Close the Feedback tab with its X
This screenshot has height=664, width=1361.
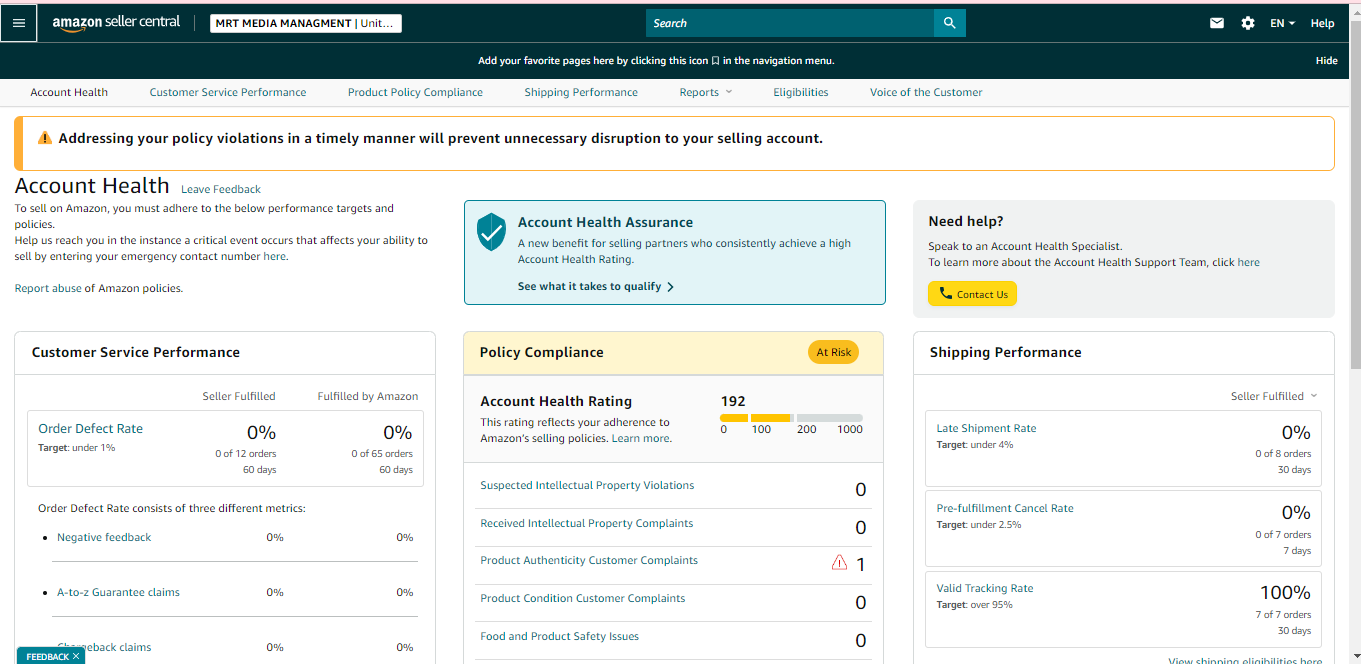click(77, 657)
